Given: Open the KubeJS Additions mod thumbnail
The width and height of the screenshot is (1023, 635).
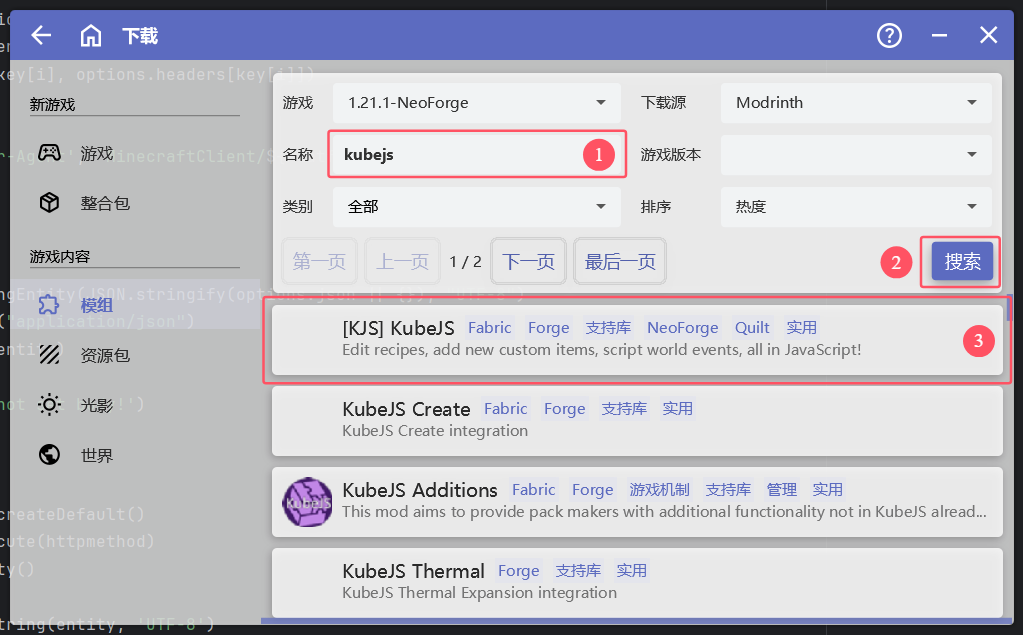Looking at the screenshot, I should (x=307, y=502).
